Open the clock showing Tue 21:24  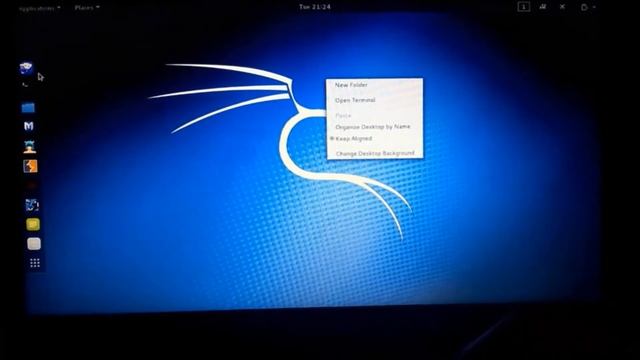pyautogui.click(x=315, y=7)
